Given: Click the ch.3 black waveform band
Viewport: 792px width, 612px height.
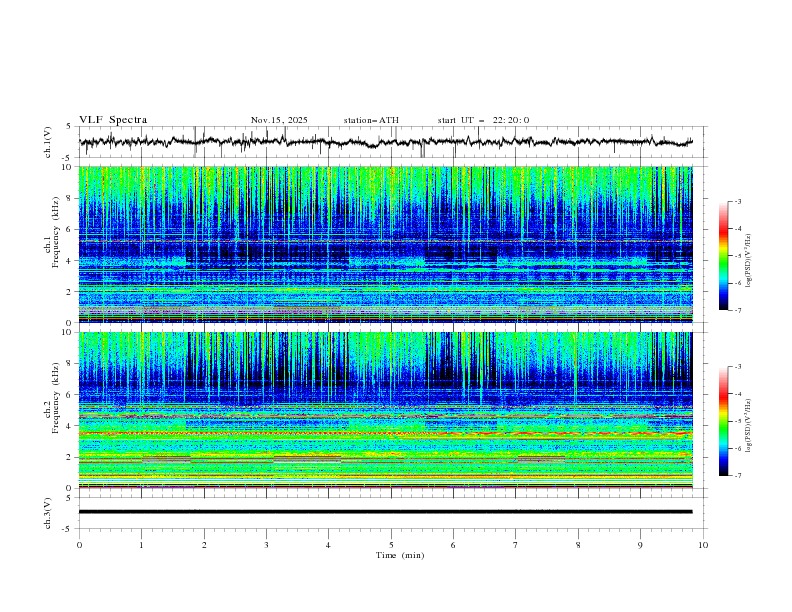Looking at the screenshot, I should click(x=385, y=512).
